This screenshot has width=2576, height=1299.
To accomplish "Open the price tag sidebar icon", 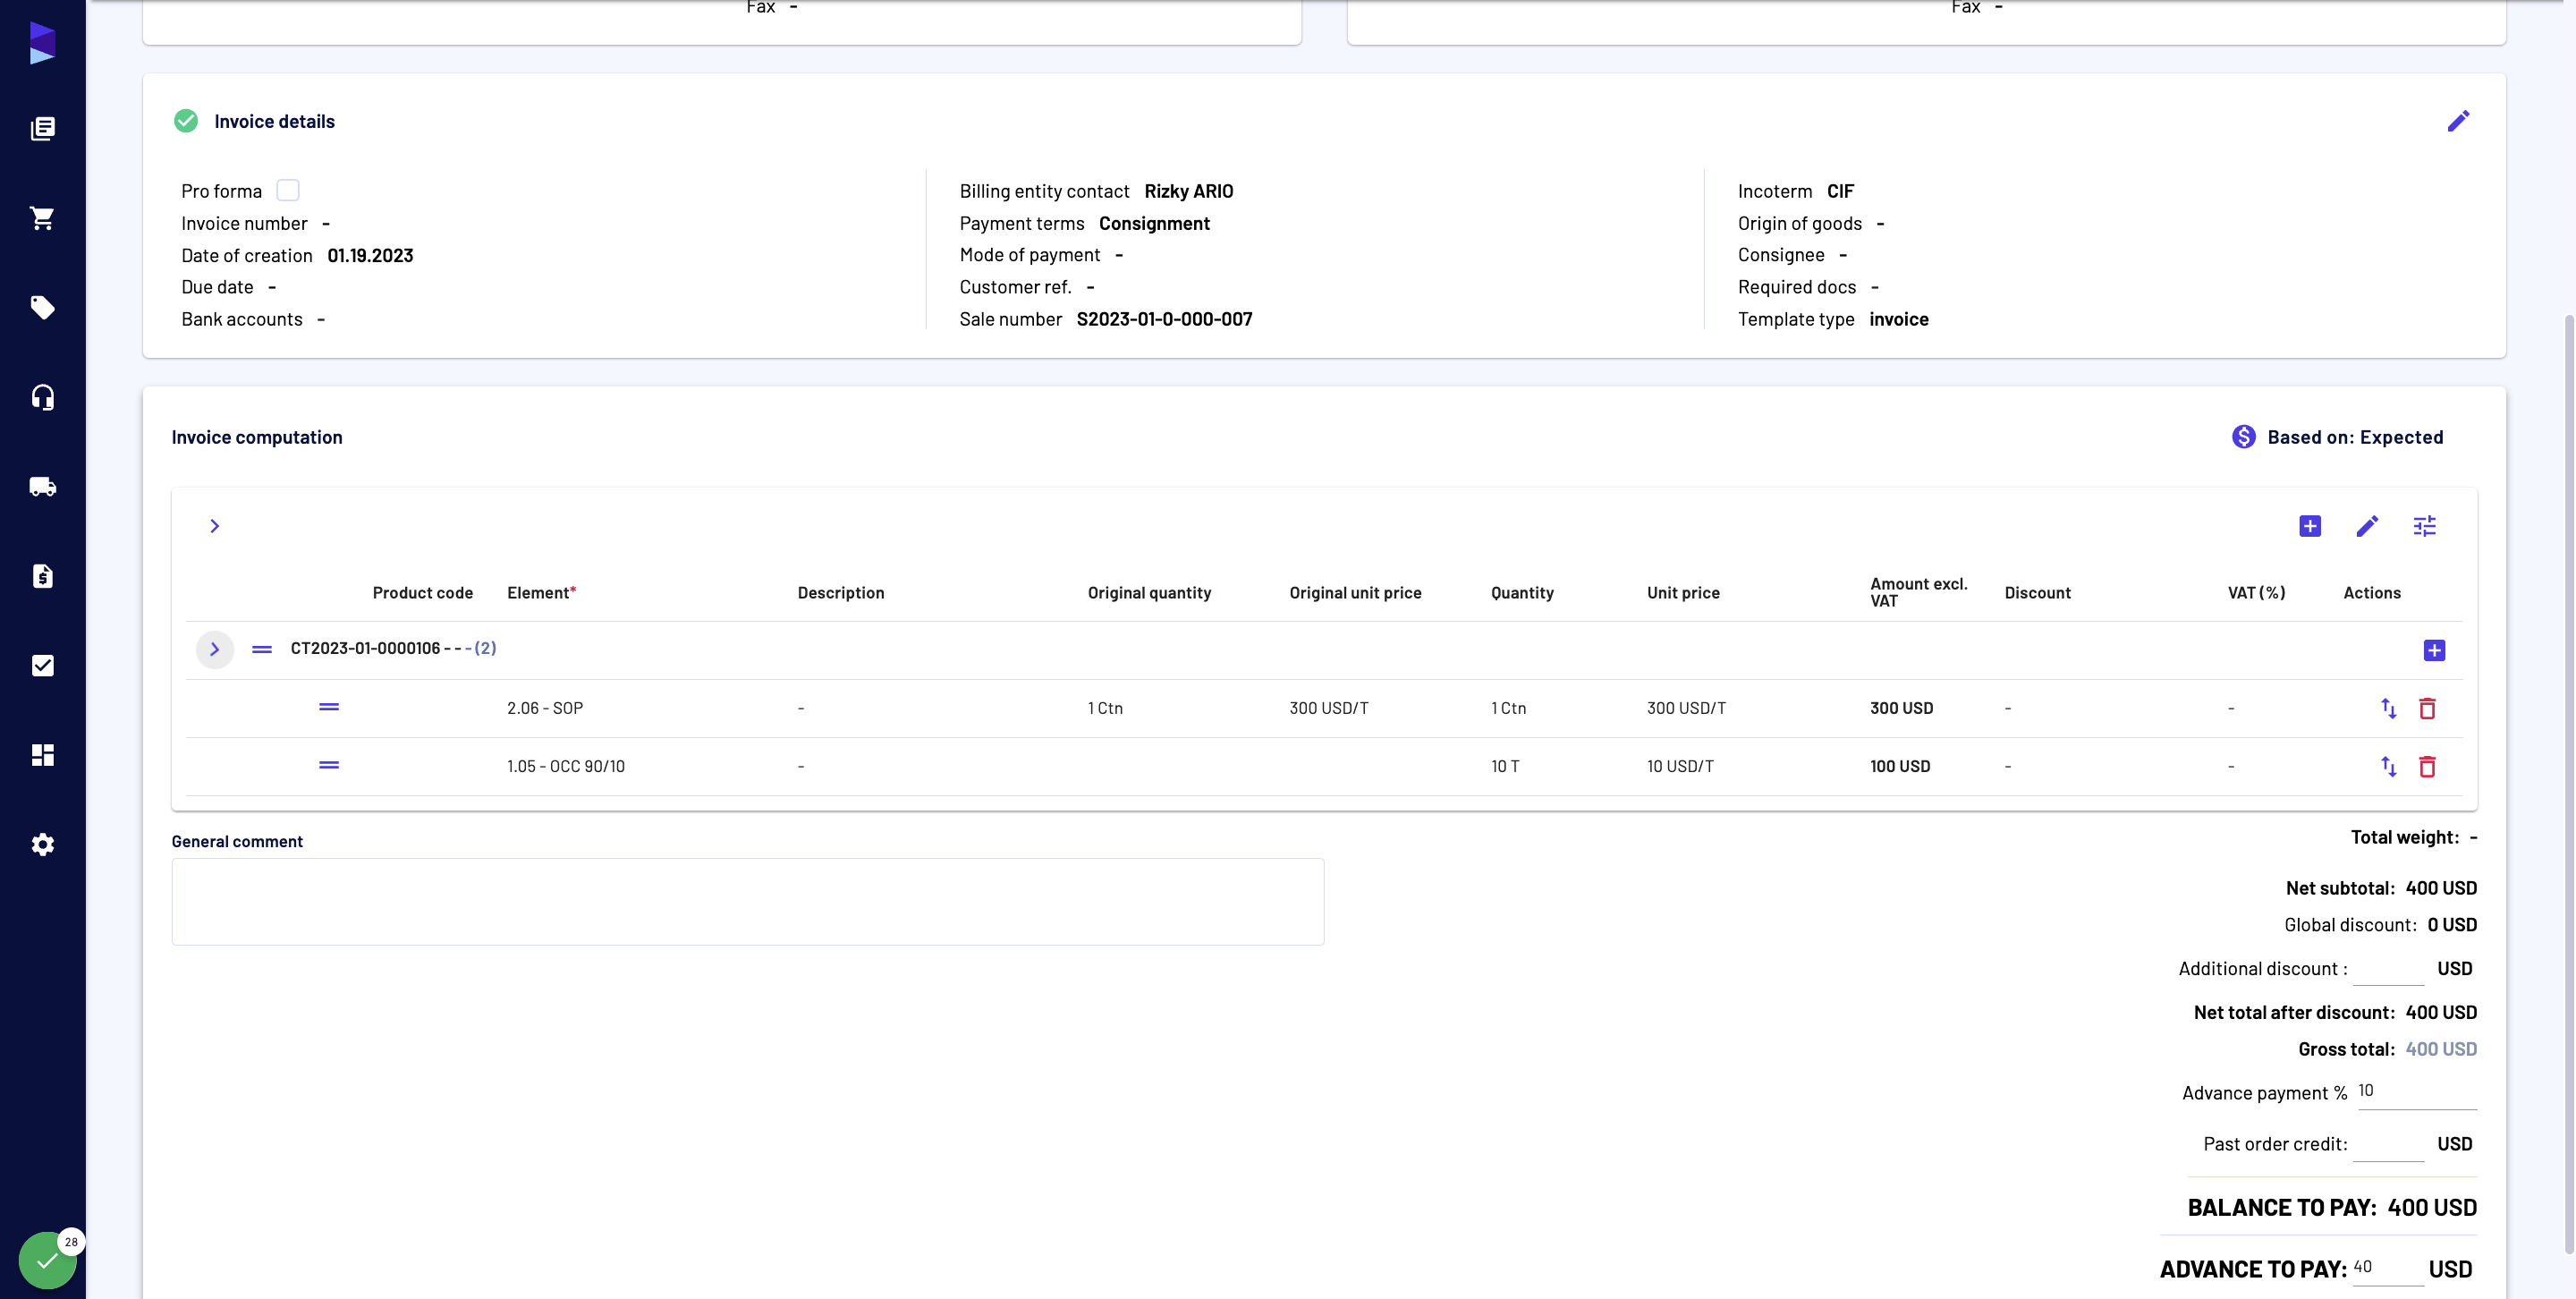I will [x=42, y=307].
